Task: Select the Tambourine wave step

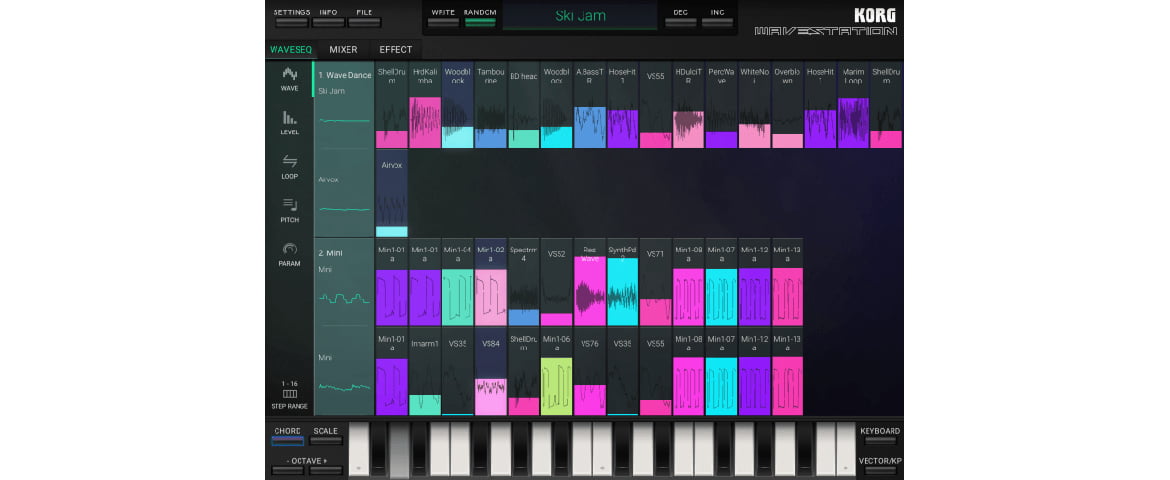Action: (x=490, y=105)
